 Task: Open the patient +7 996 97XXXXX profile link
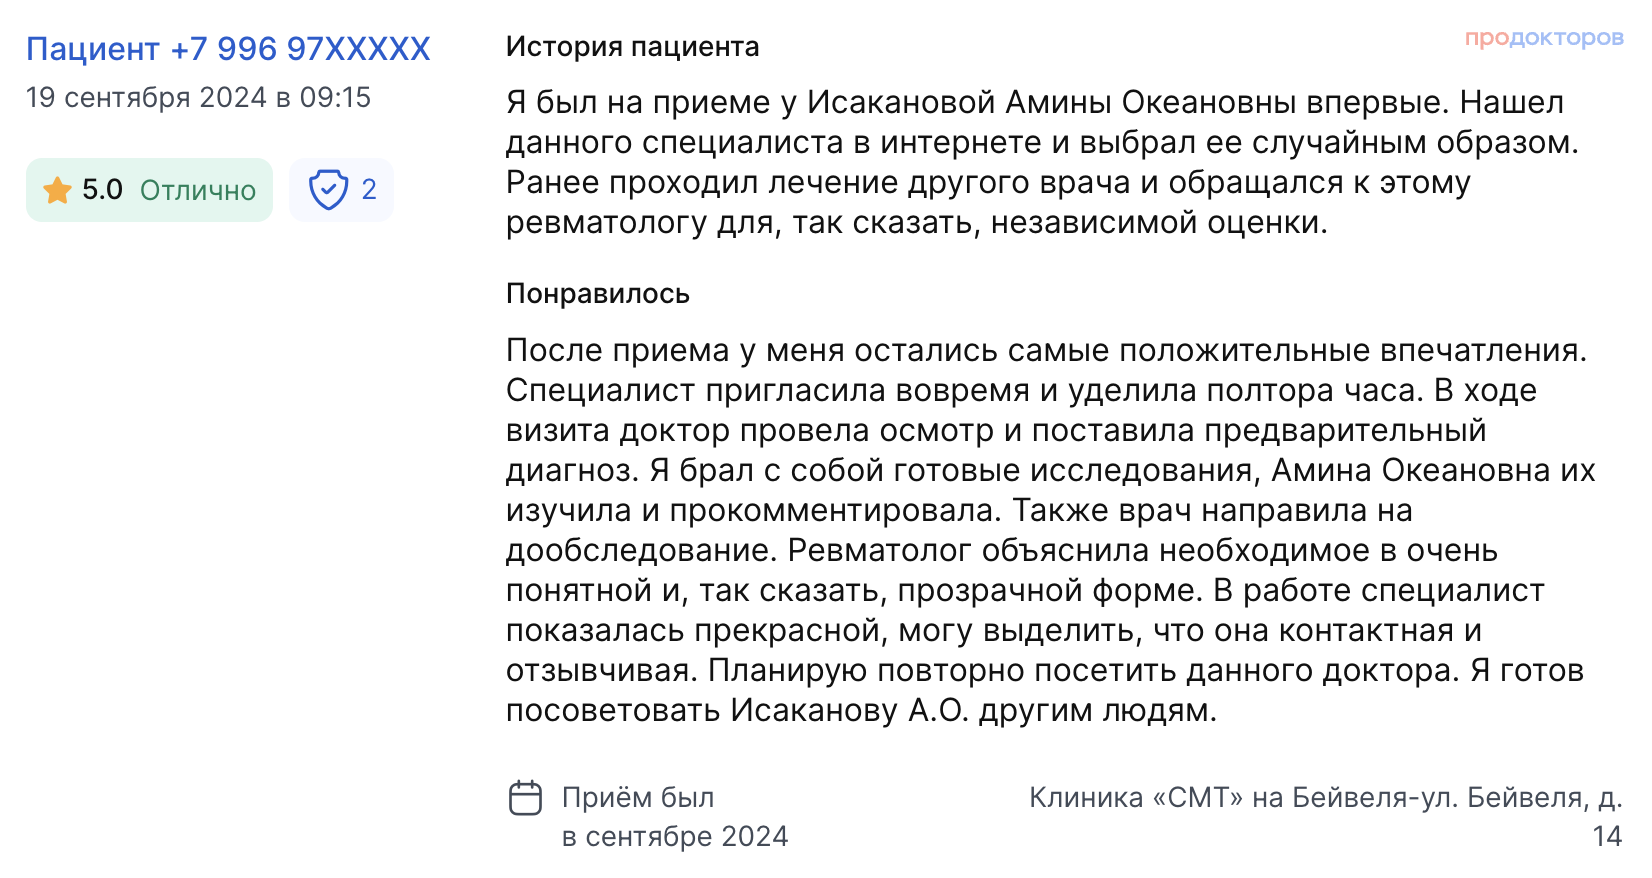[x=228, y=49]
